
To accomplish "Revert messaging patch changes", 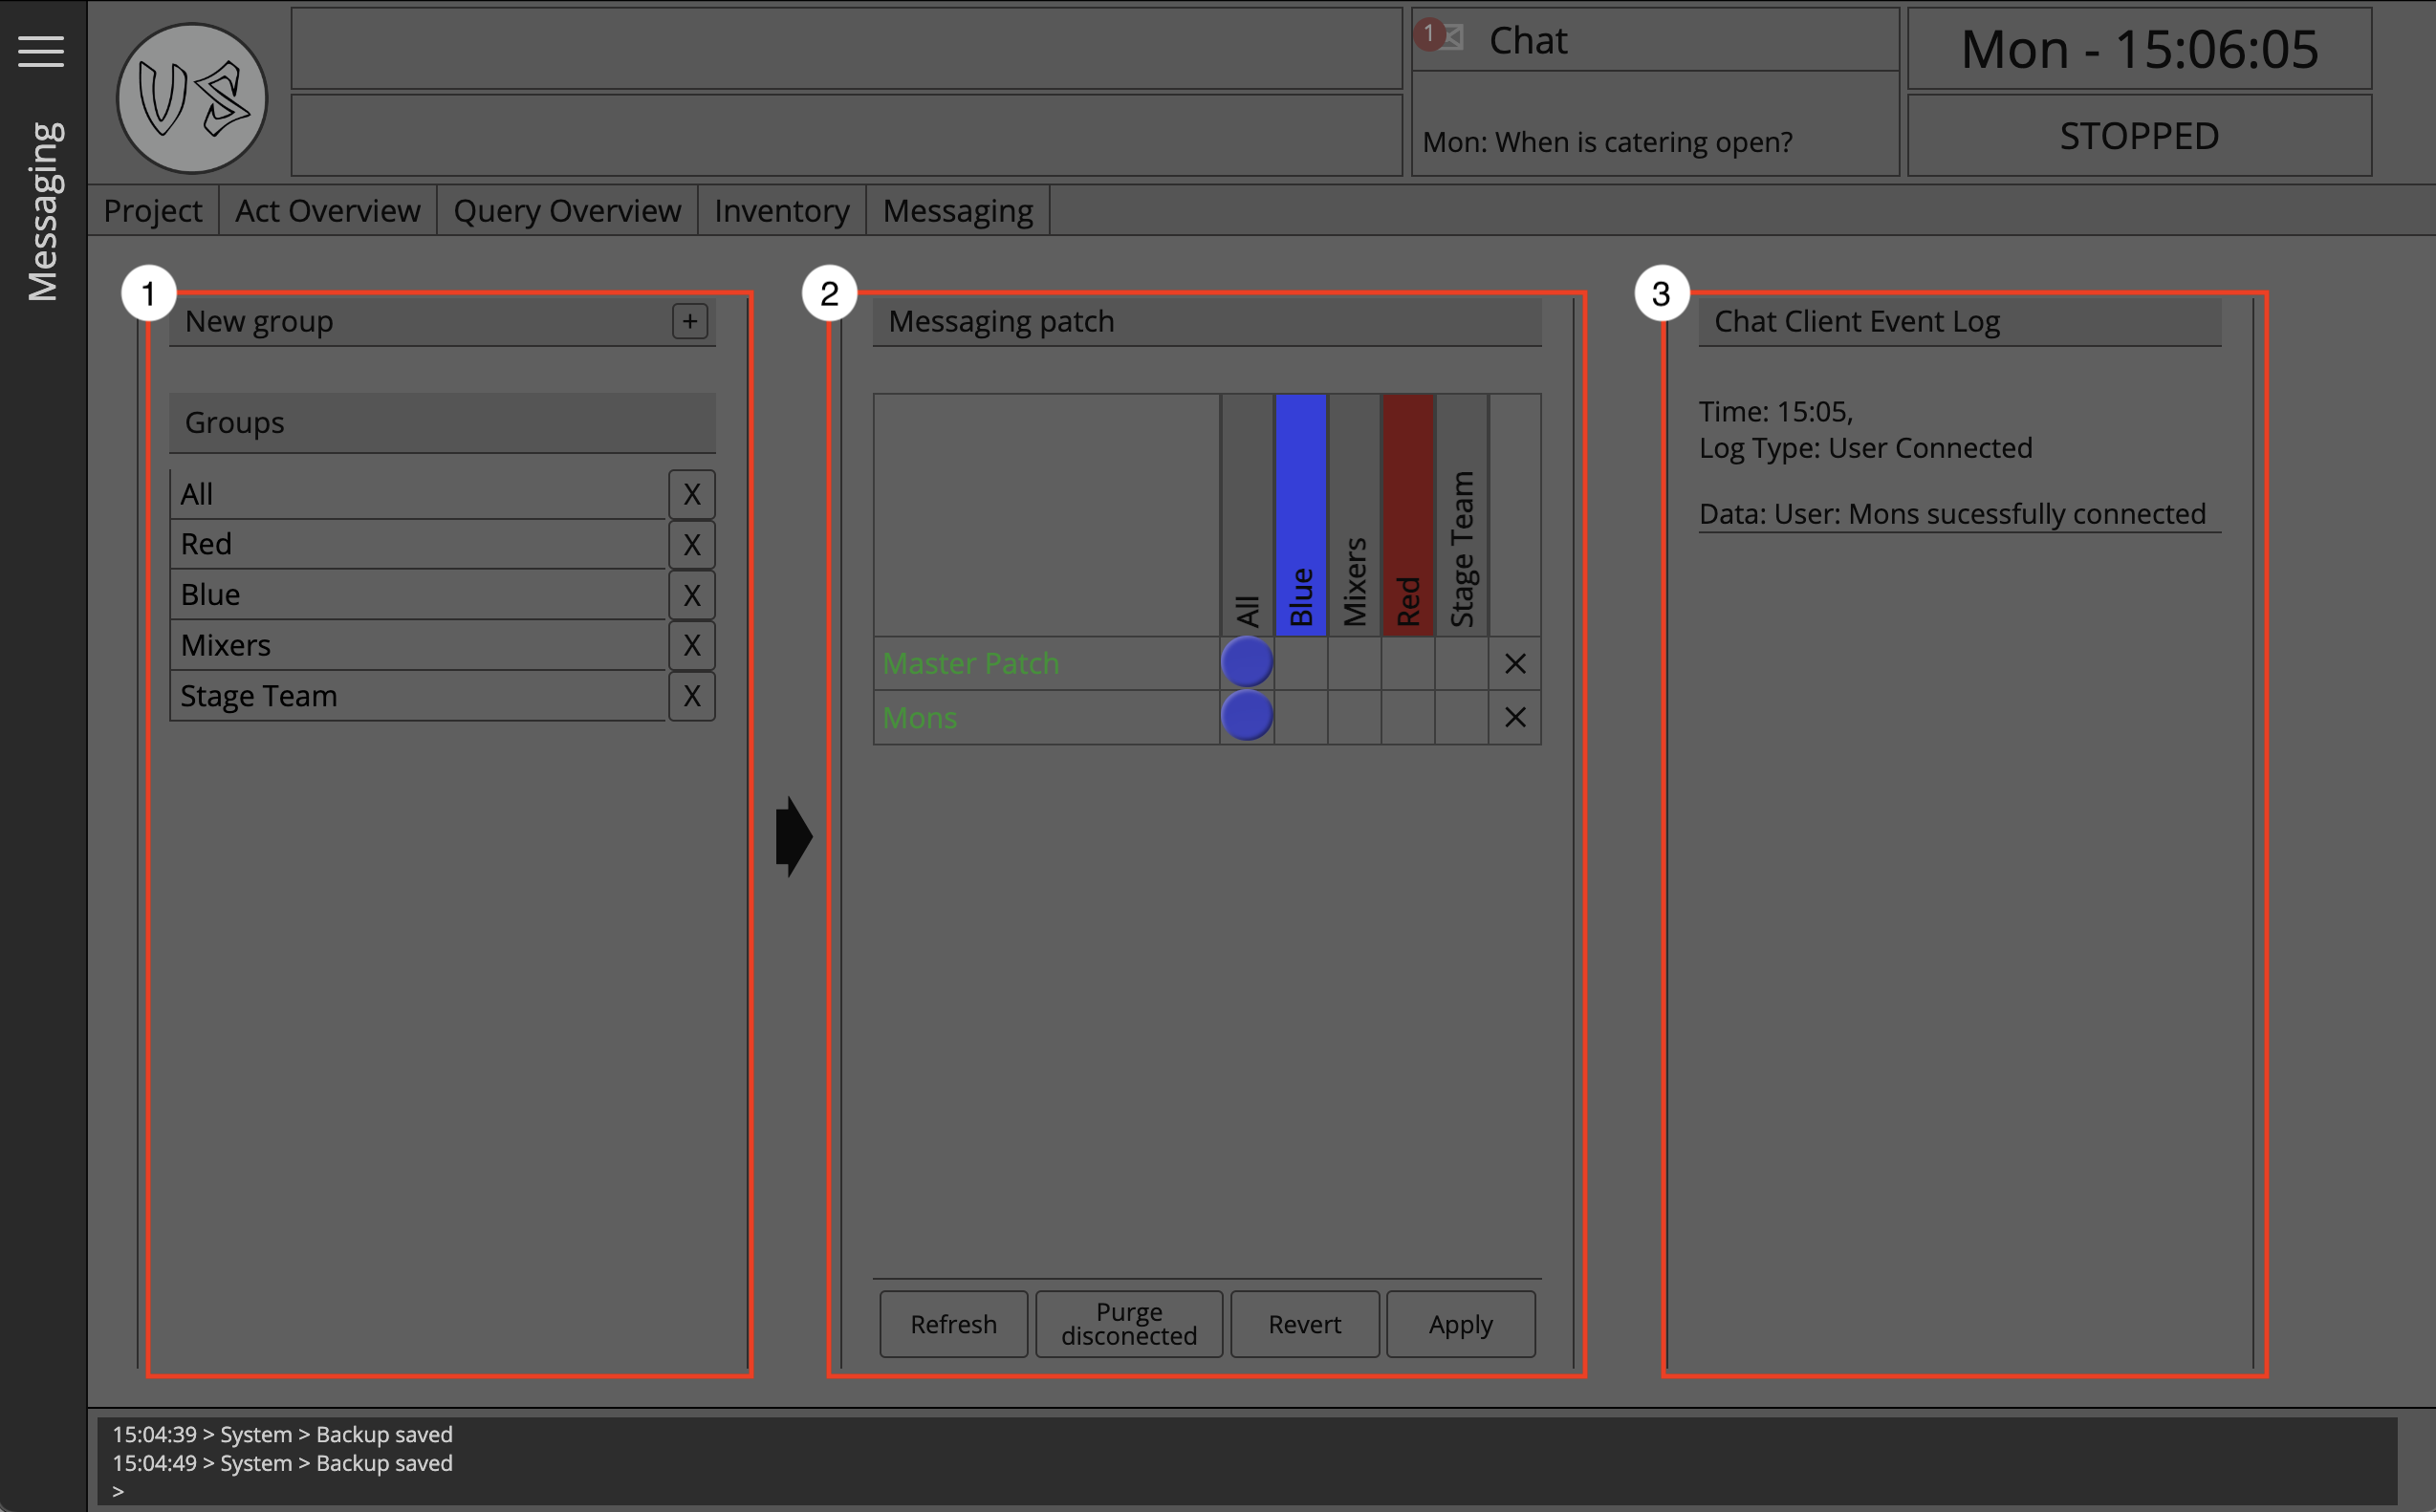I will pyautogui.click(x=1305, y=1324).
